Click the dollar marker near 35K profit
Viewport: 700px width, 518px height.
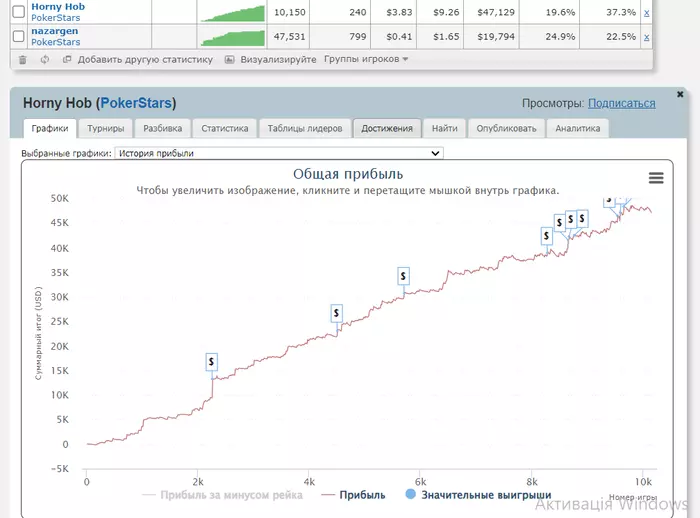[404, 276]
